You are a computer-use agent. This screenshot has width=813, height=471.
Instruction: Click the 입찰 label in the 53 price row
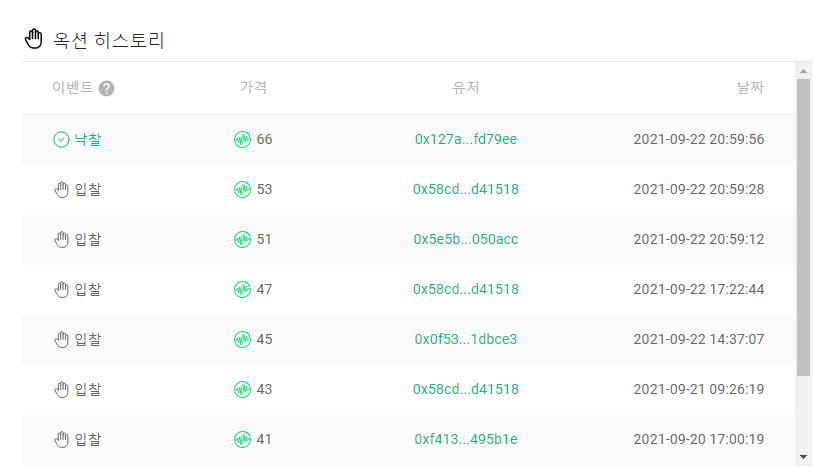pyautogui.click(x=88, y=189)
